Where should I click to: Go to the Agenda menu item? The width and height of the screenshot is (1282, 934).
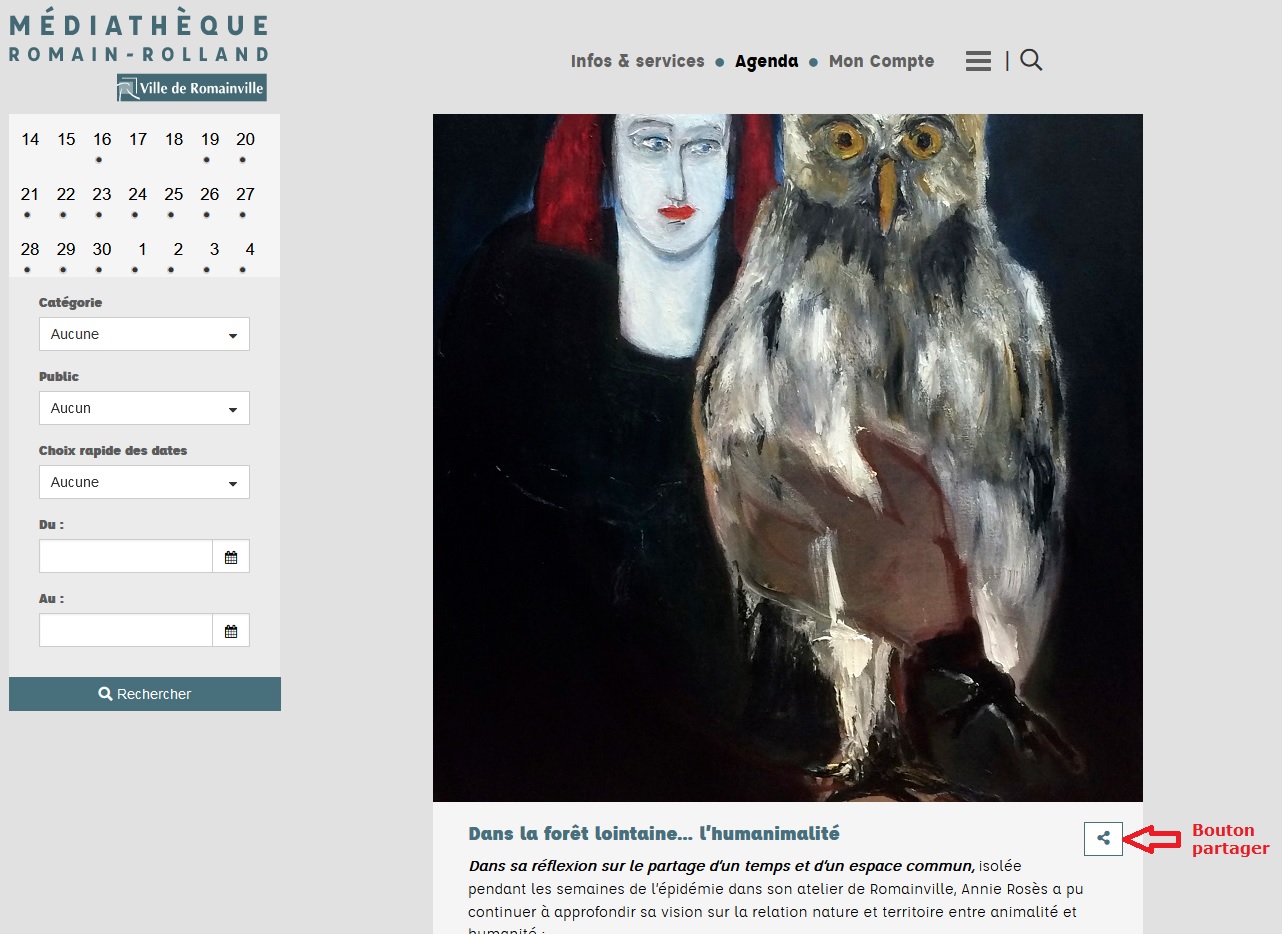tap(766, 61)
